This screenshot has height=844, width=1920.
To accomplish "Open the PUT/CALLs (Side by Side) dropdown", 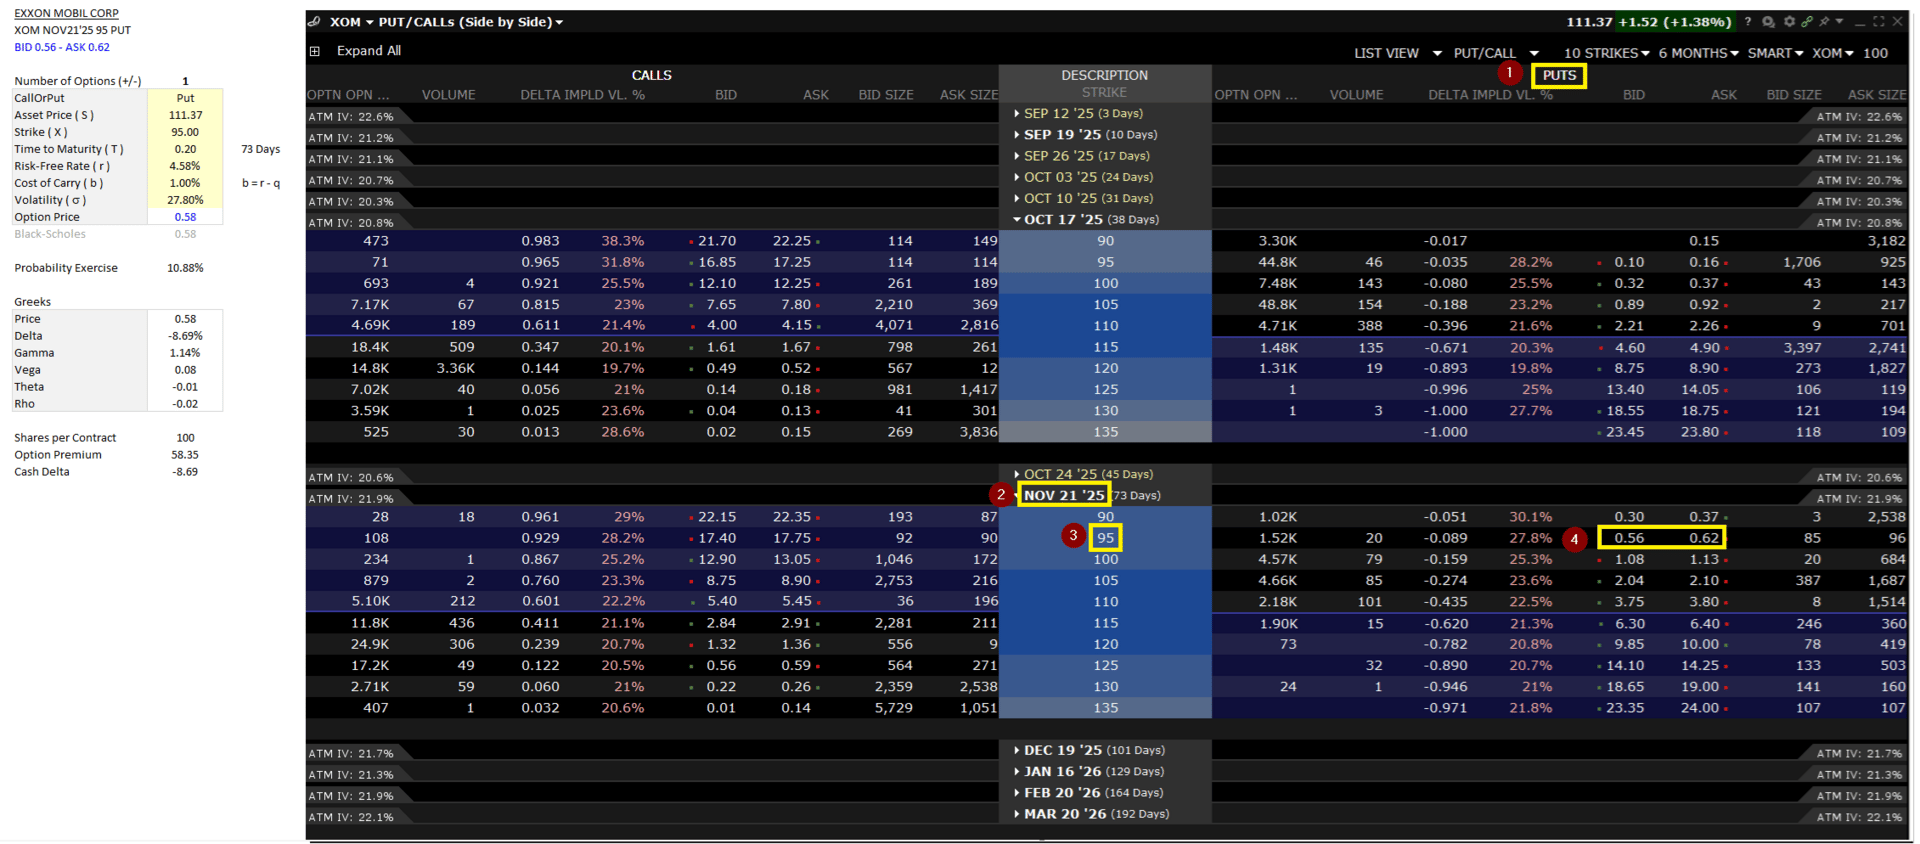I will [x=471, y=22].
